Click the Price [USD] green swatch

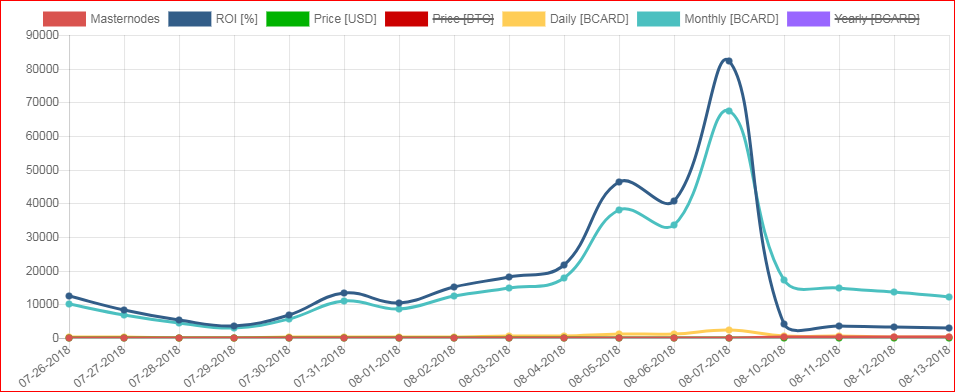[287, 19]
